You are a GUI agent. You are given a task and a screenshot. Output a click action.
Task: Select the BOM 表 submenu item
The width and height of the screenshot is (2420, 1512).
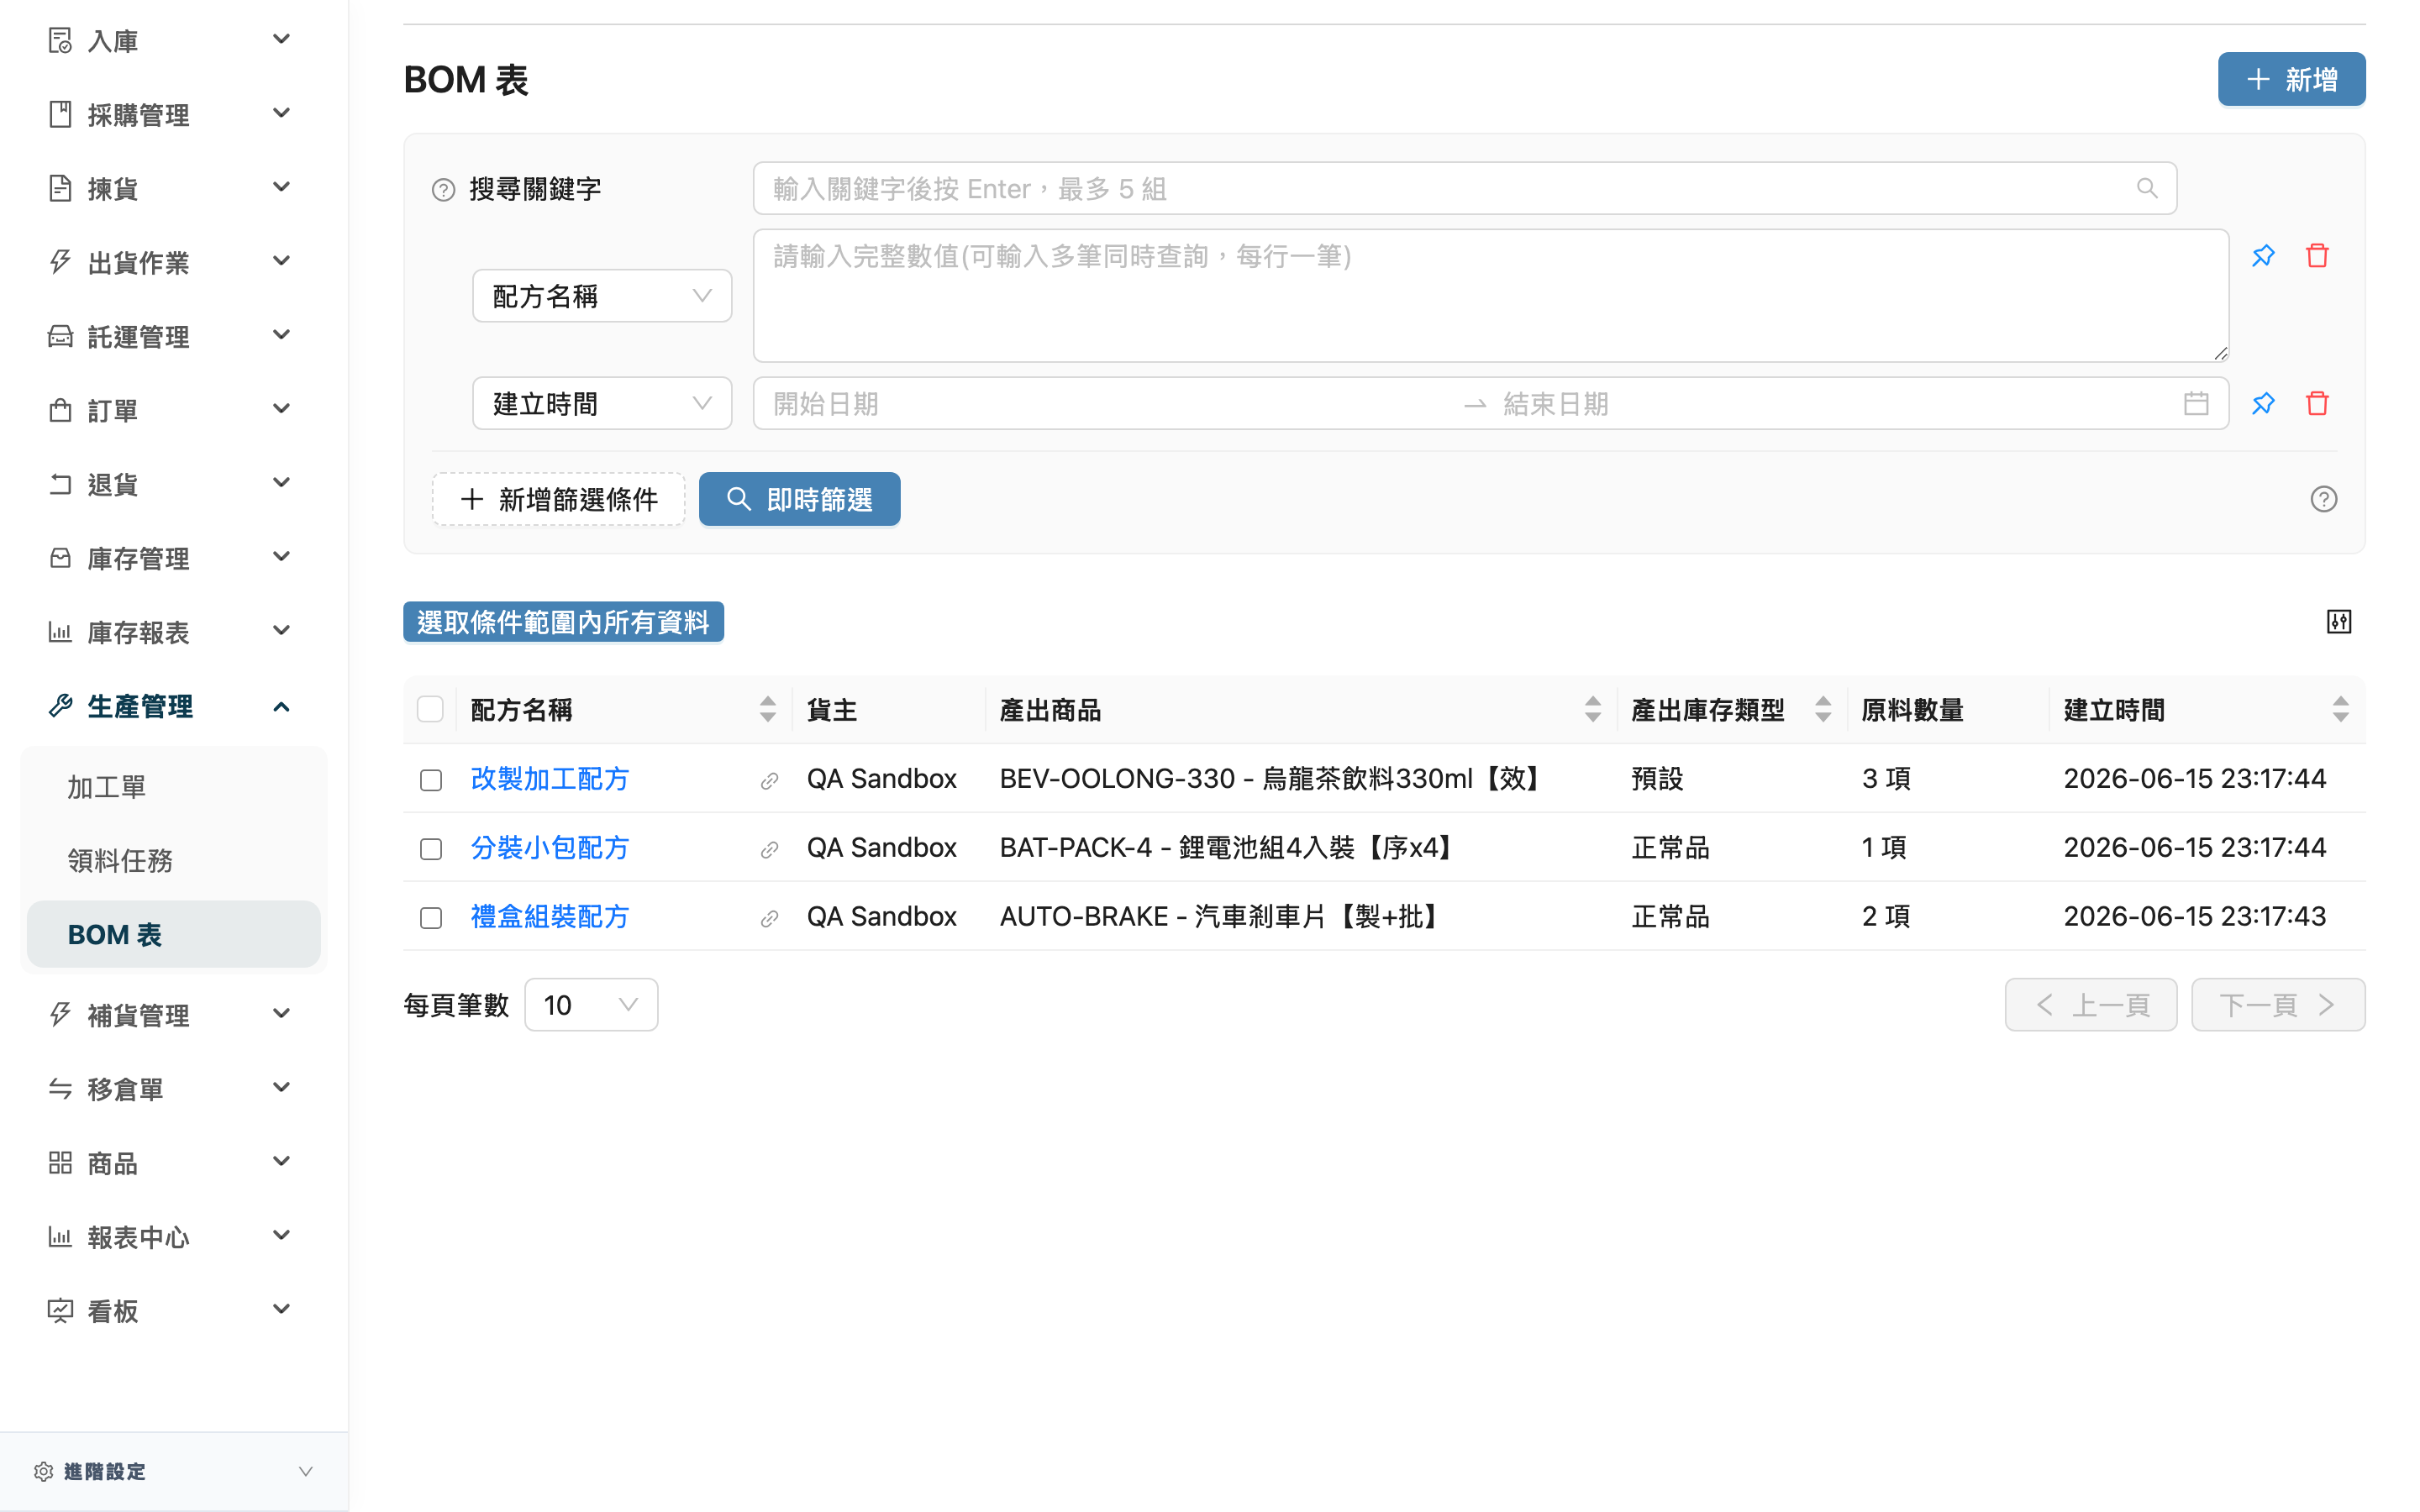(x=174, y=935)
